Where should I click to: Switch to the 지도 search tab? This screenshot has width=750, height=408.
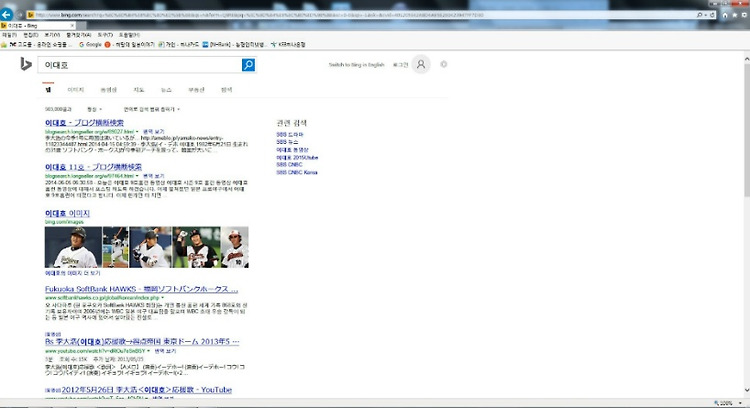138,90
